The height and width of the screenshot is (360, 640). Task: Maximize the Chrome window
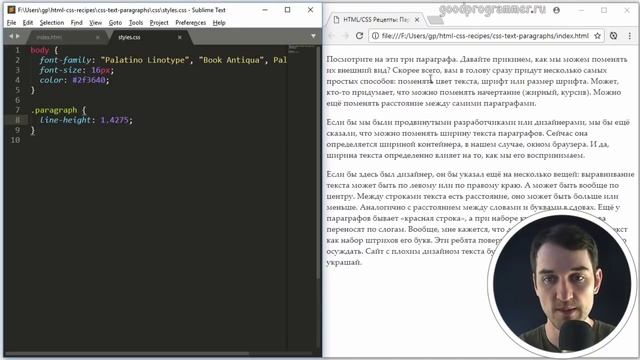coord(604,10)
